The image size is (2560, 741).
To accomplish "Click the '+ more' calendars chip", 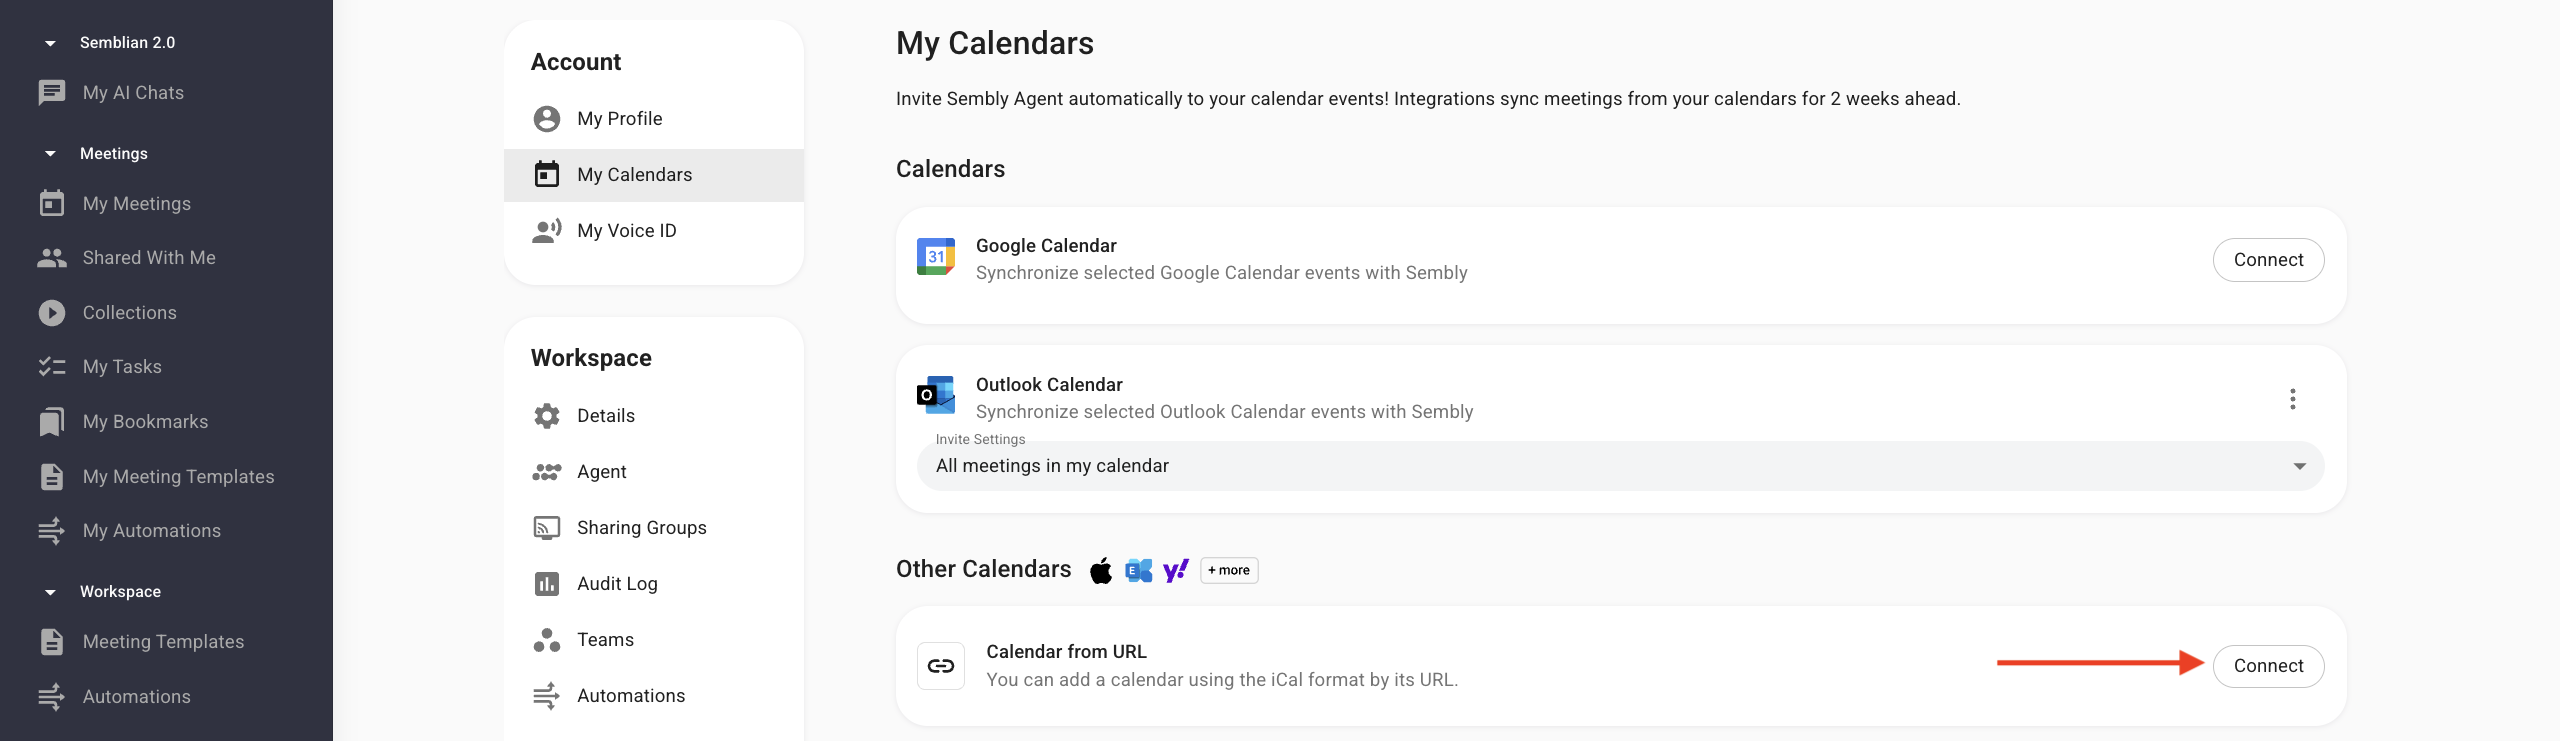I will point(1229,571).
